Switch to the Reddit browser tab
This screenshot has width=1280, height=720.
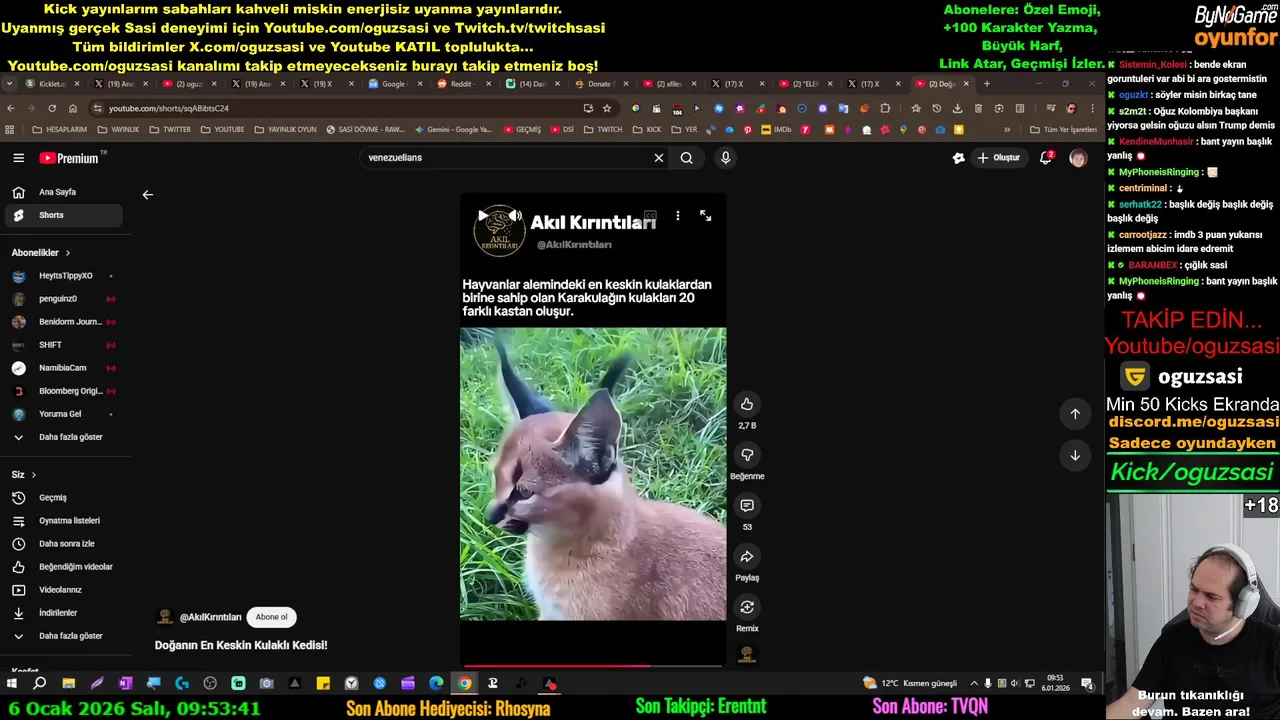(462, 84)
